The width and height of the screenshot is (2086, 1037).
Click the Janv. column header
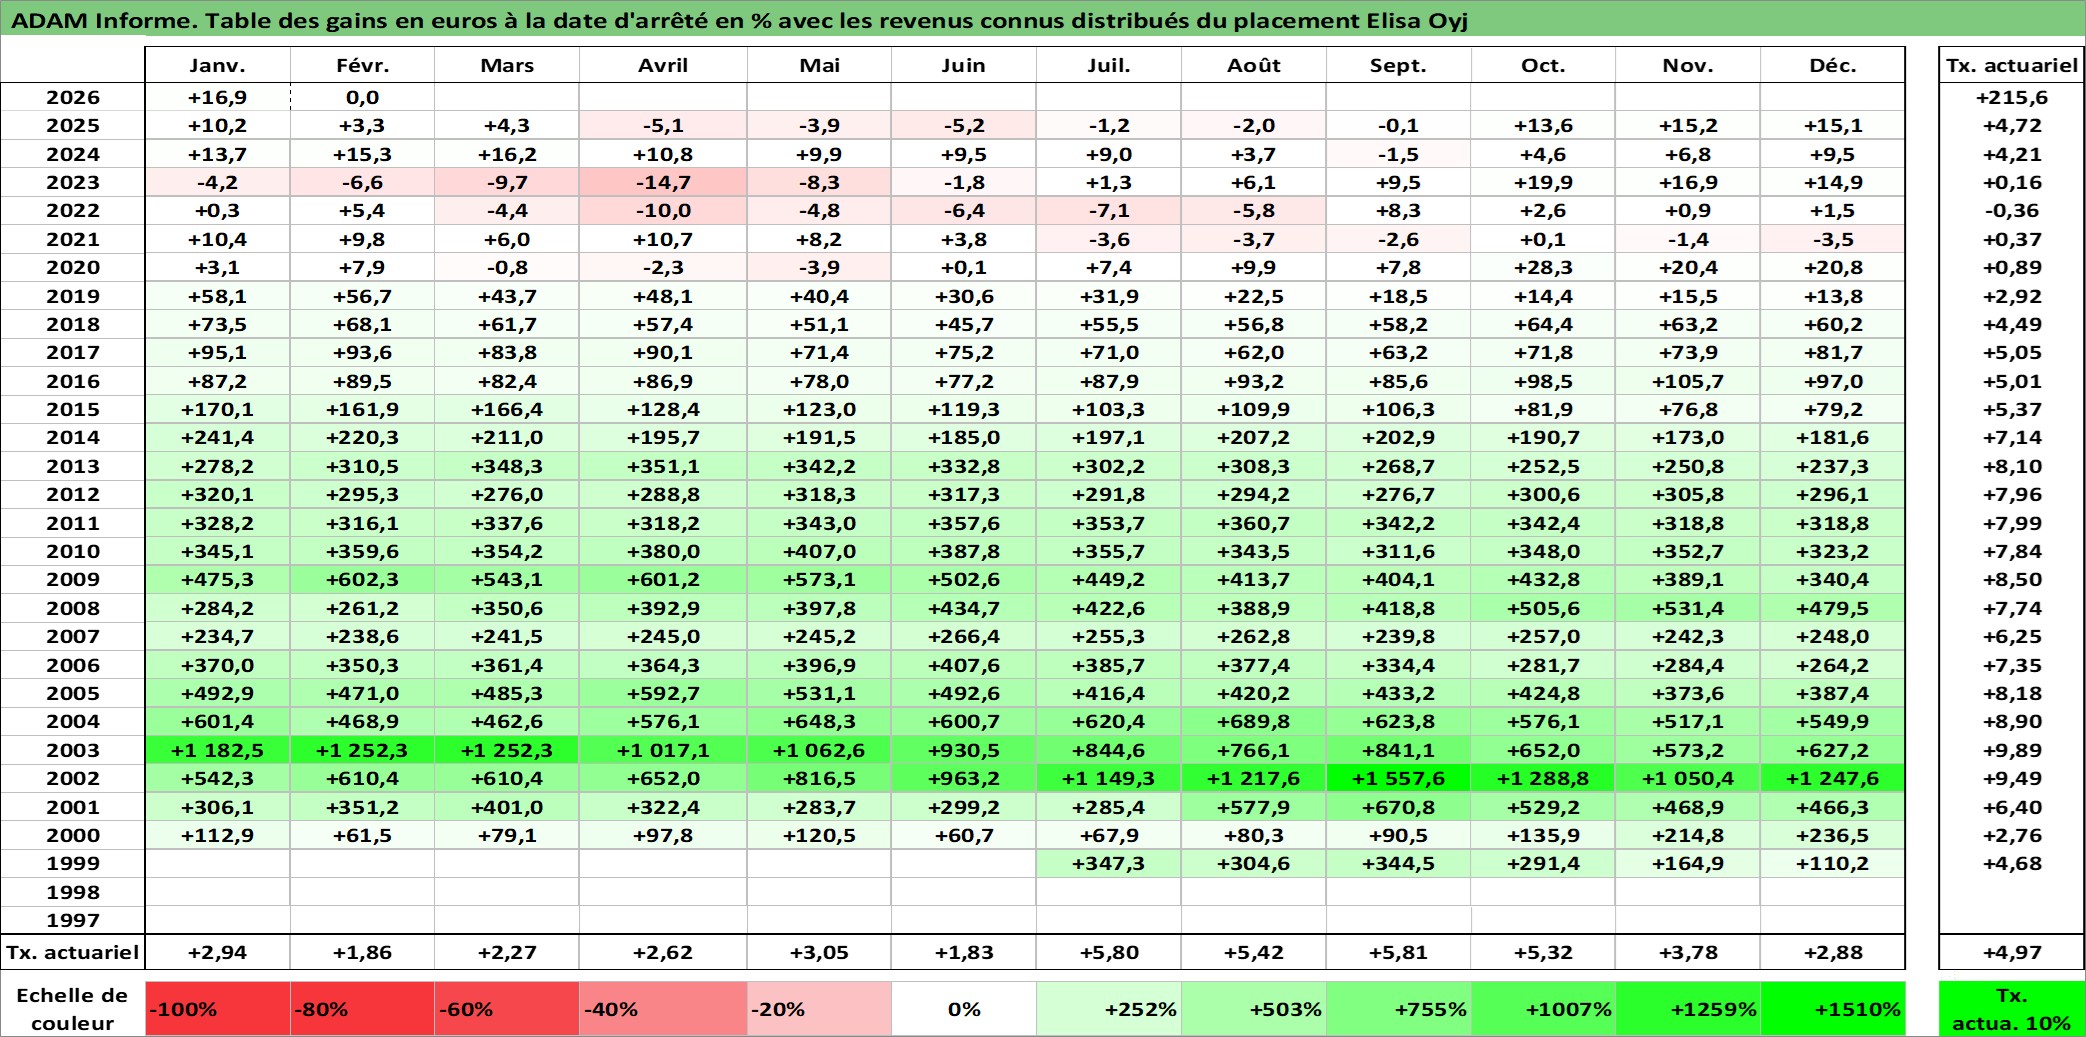click(217, 65)
